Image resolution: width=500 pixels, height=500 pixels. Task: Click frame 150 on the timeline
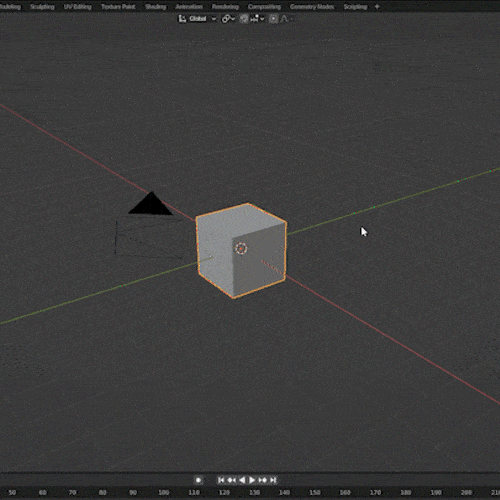(315, 492)
